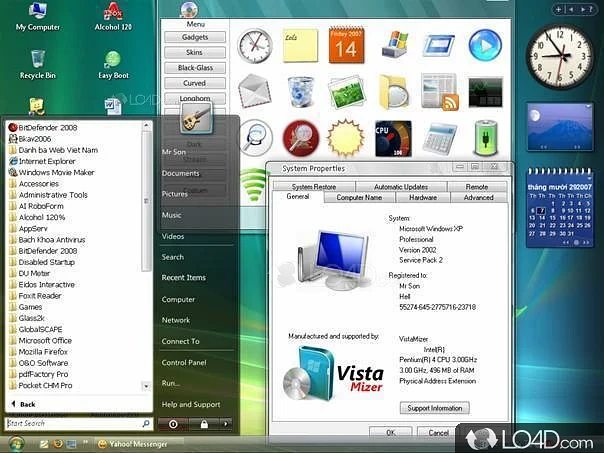Open Documents in Start menu
604x453 pixels.
coord(180,173)
